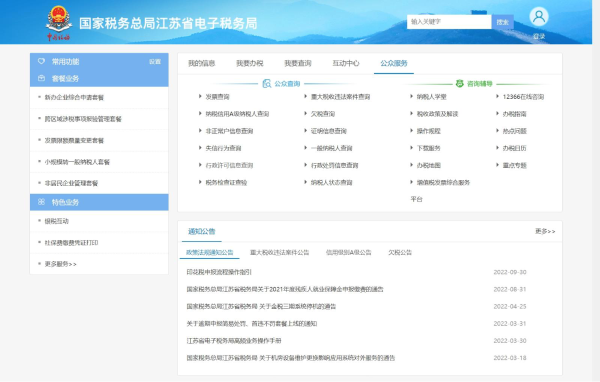Open 江苏省电子税务局高频业务操作手册
Screen dimensions: 600x382
(234, 341)
